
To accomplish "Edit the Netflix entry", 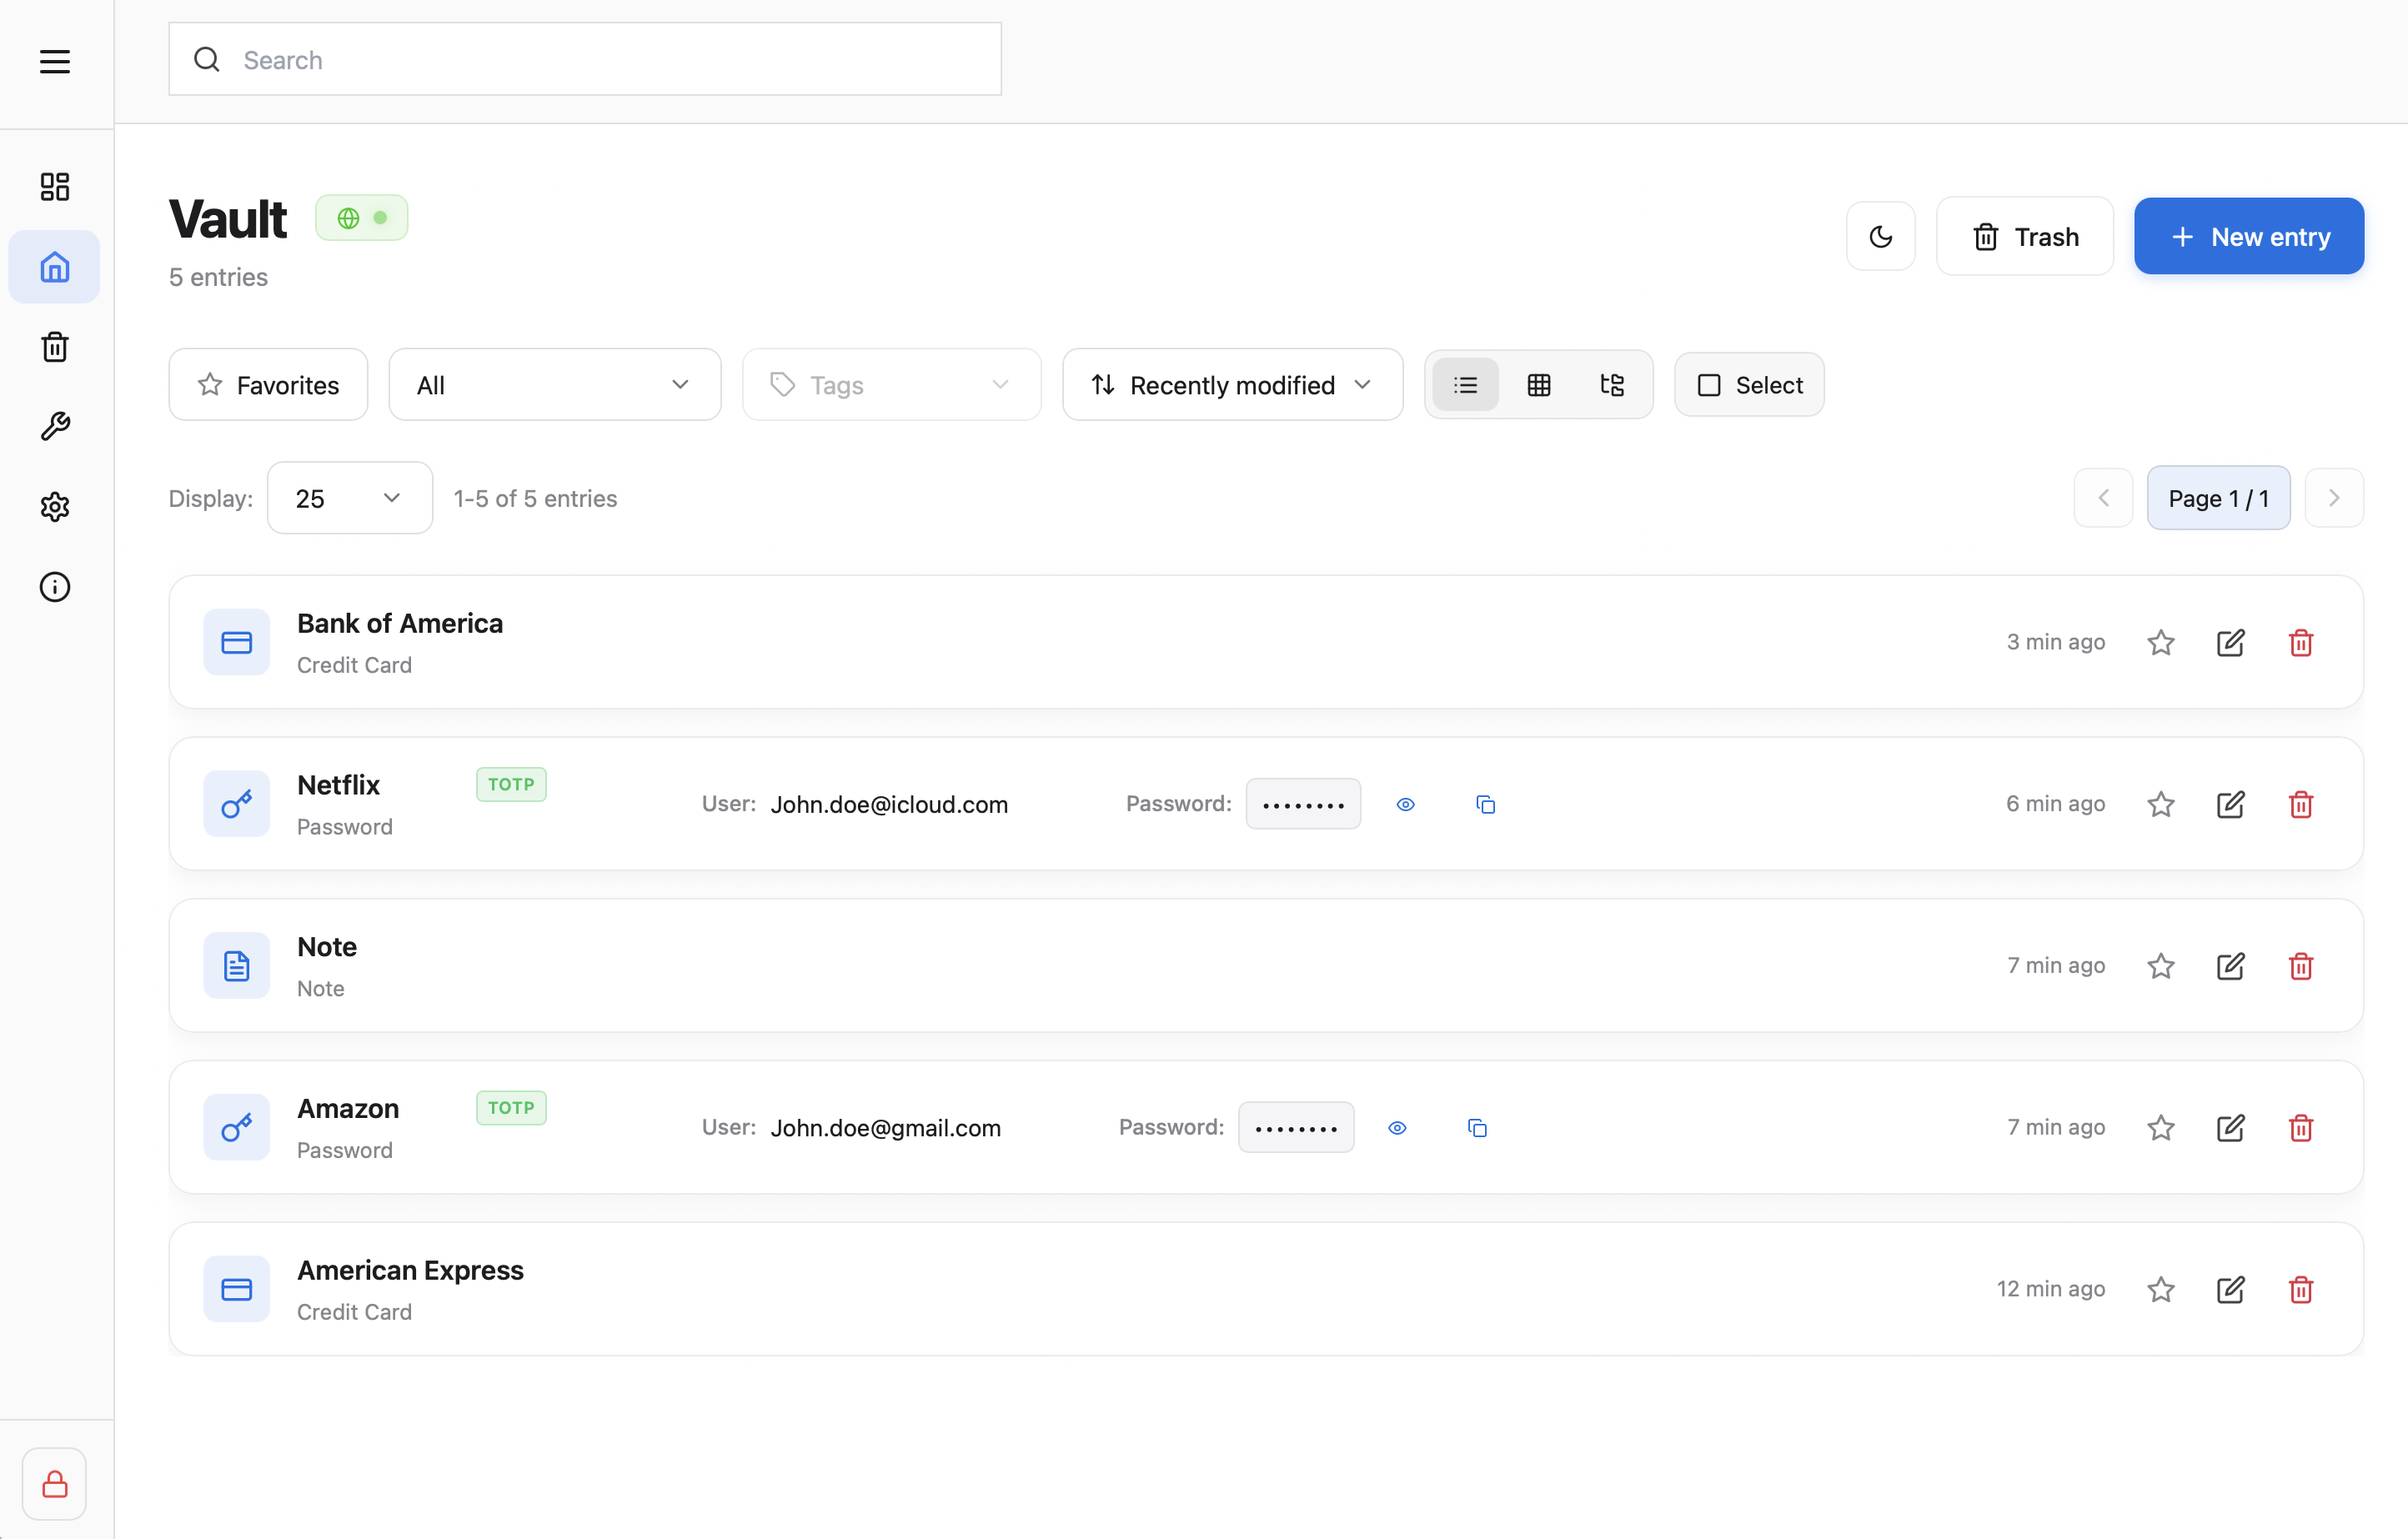I will click(x=2230, y=804).
